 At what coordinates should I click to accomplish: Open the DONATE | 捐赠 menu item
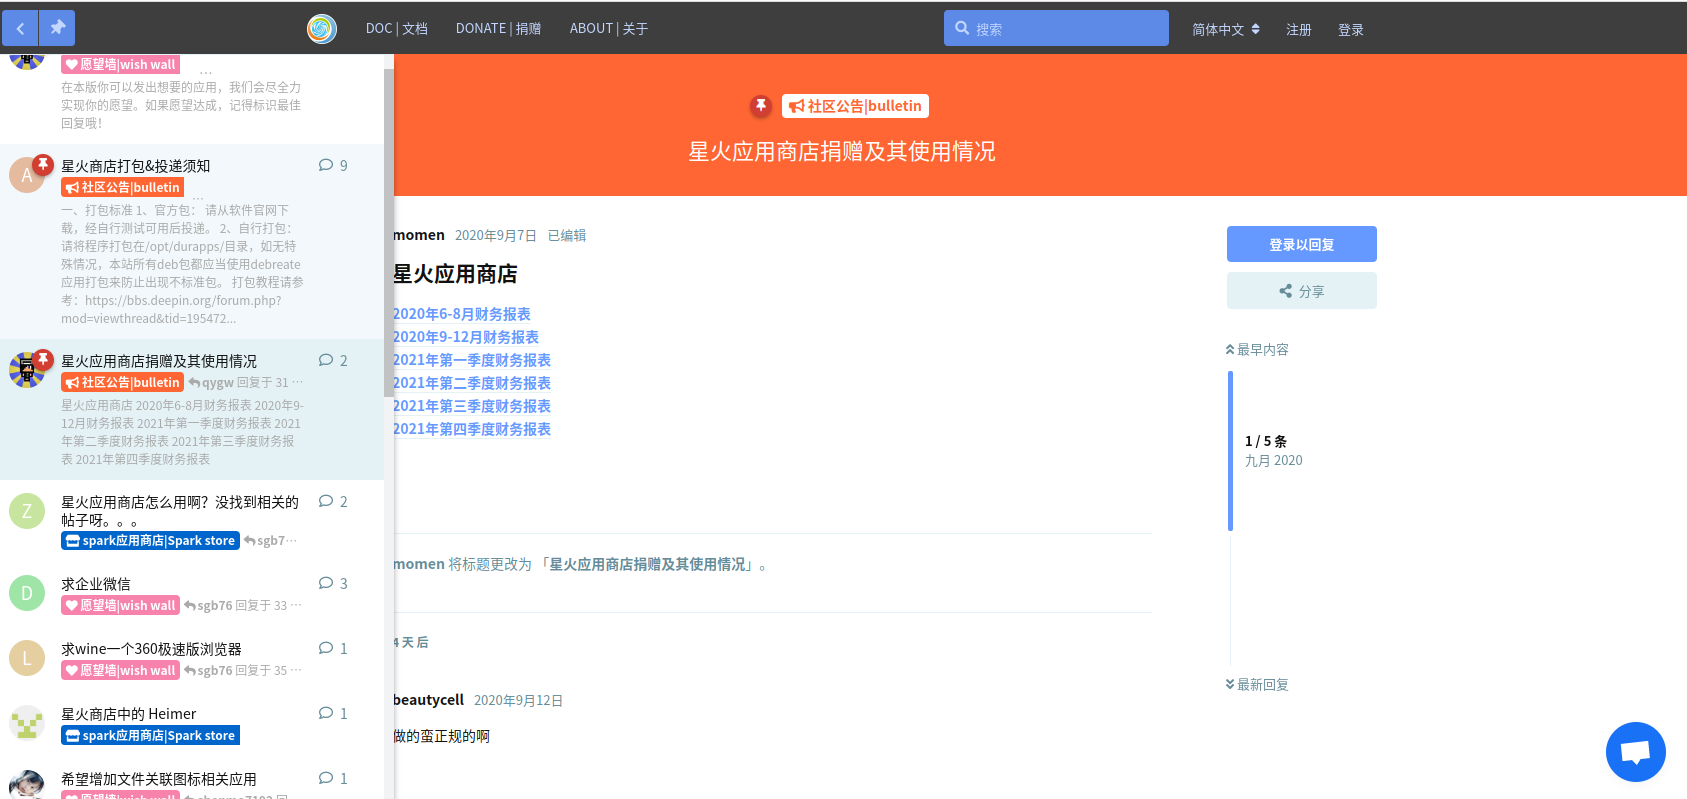(498, 29)
